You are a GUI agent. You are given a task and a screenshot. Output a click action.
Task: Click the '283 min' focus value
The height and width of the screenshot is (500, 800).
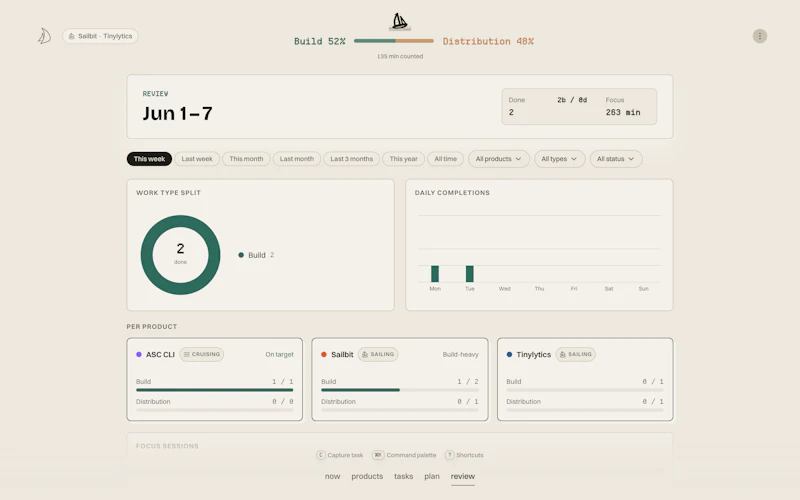tap(623, 112)
